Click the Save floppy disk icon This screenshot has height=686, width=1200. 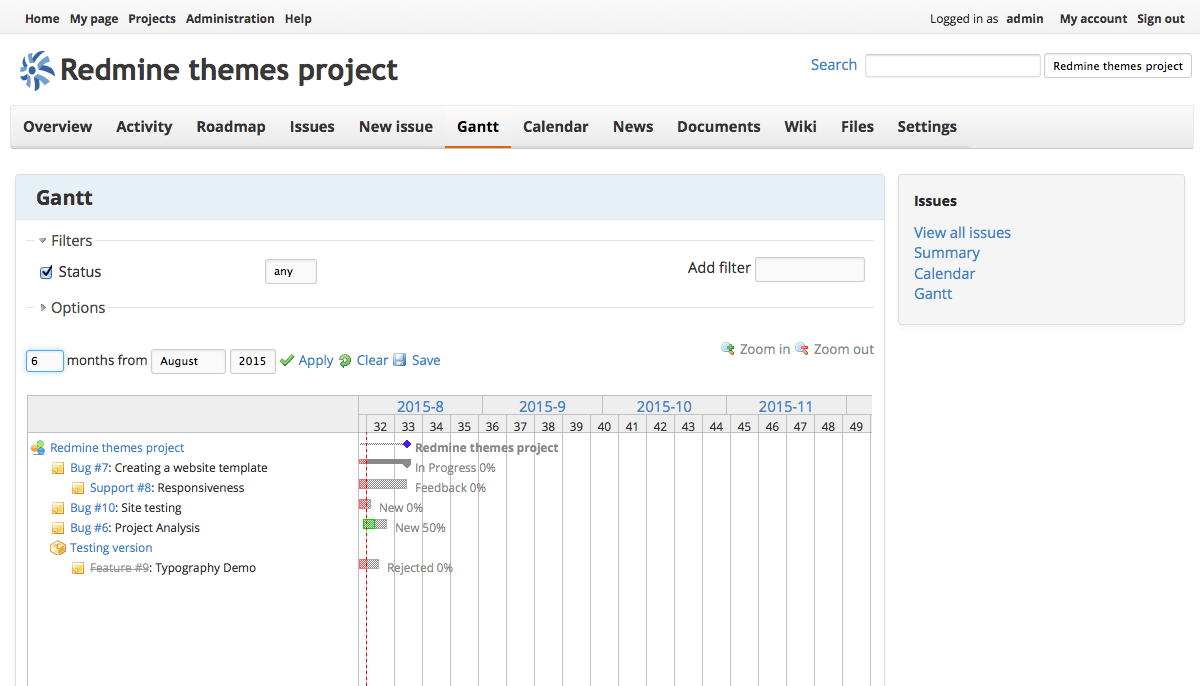pyautogui.click(x=400, y=360)
